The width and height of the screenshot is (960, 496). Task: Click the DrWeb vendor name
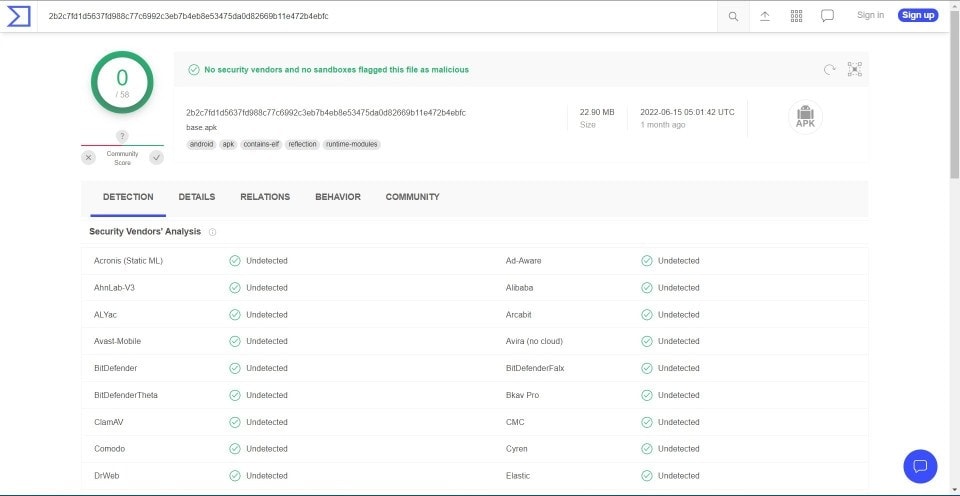coord(107,476)
